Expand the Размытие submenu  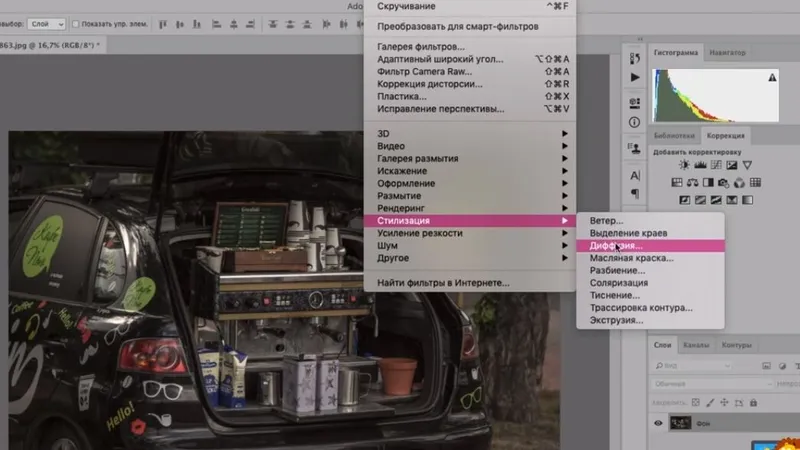pos(398,196)
